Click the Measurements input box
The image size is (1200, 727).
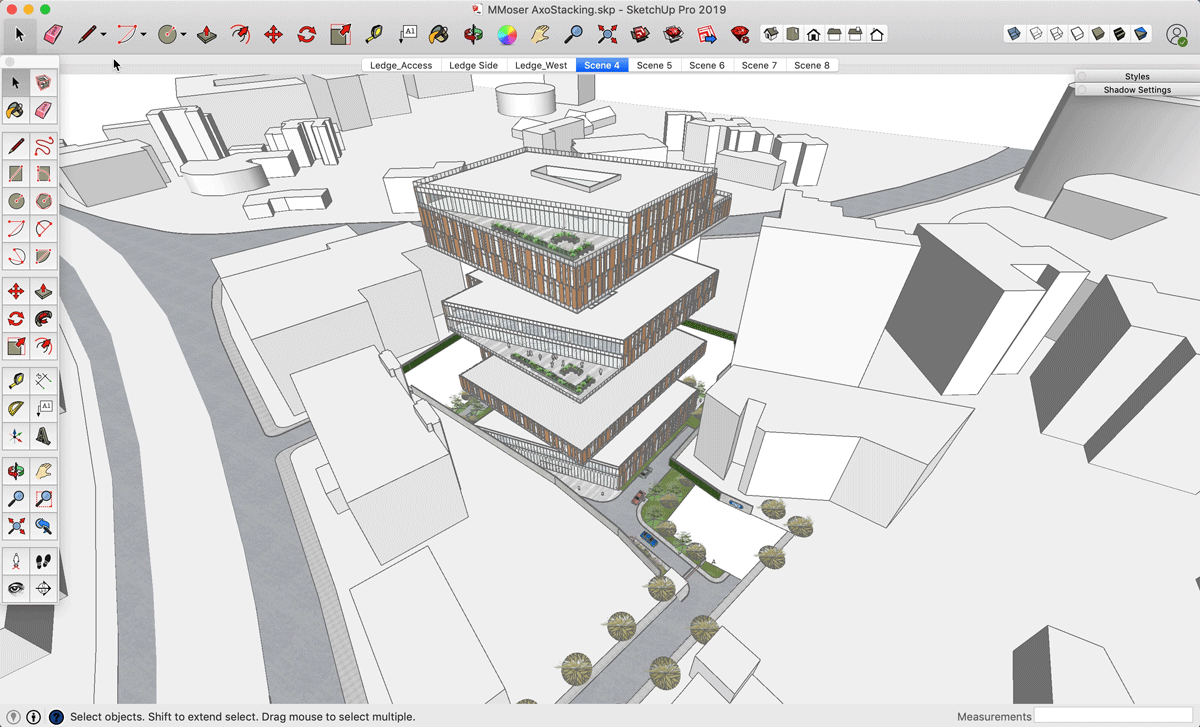pos(1114,716)
